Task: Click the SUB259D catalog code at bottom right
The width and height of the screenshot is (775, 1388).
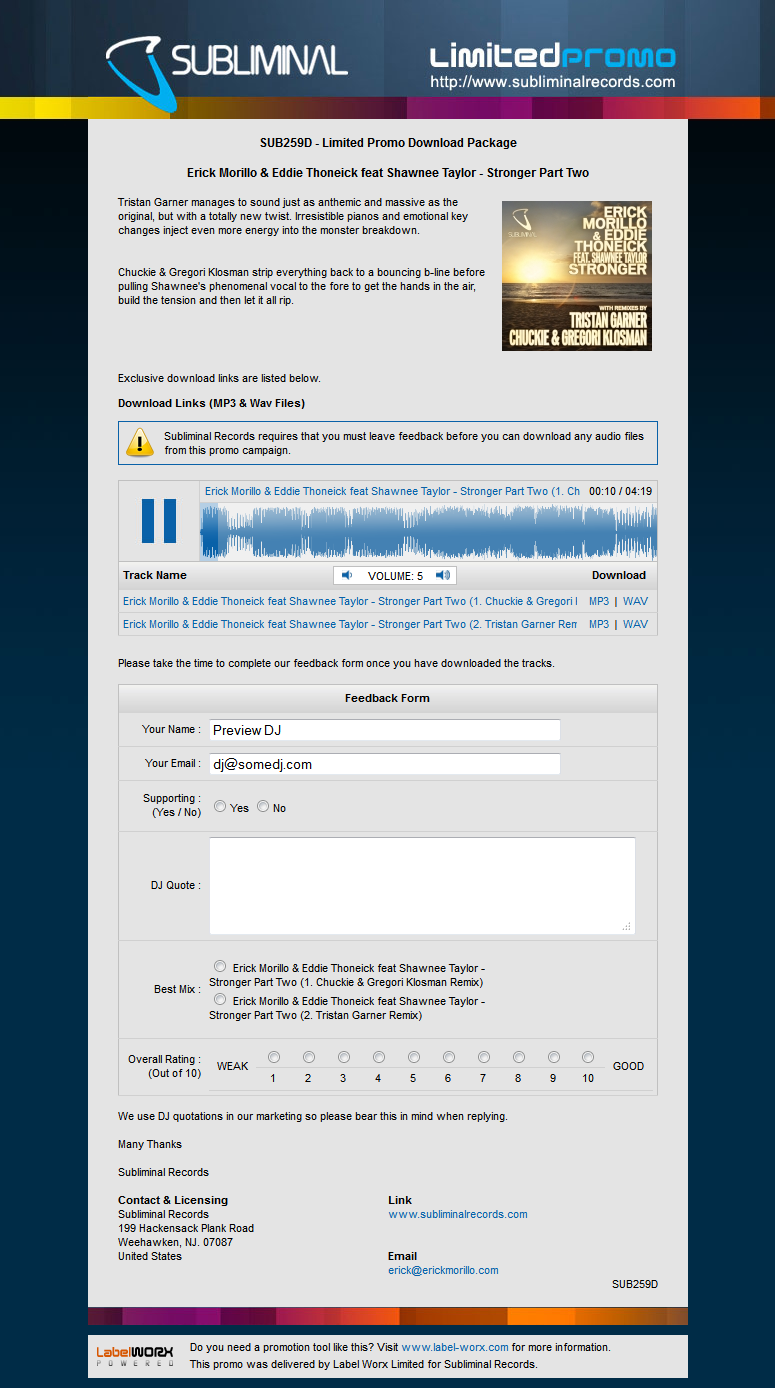Action: click(x=635, y=1284)
